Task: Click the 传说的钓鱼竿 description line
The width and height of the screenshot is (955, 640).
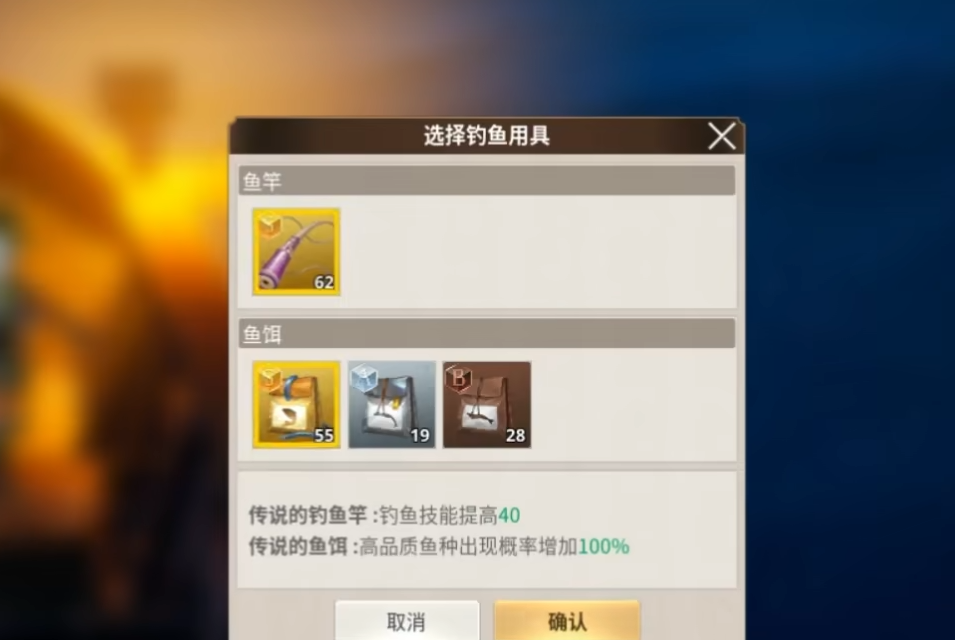Action: [x=384, y=516]
